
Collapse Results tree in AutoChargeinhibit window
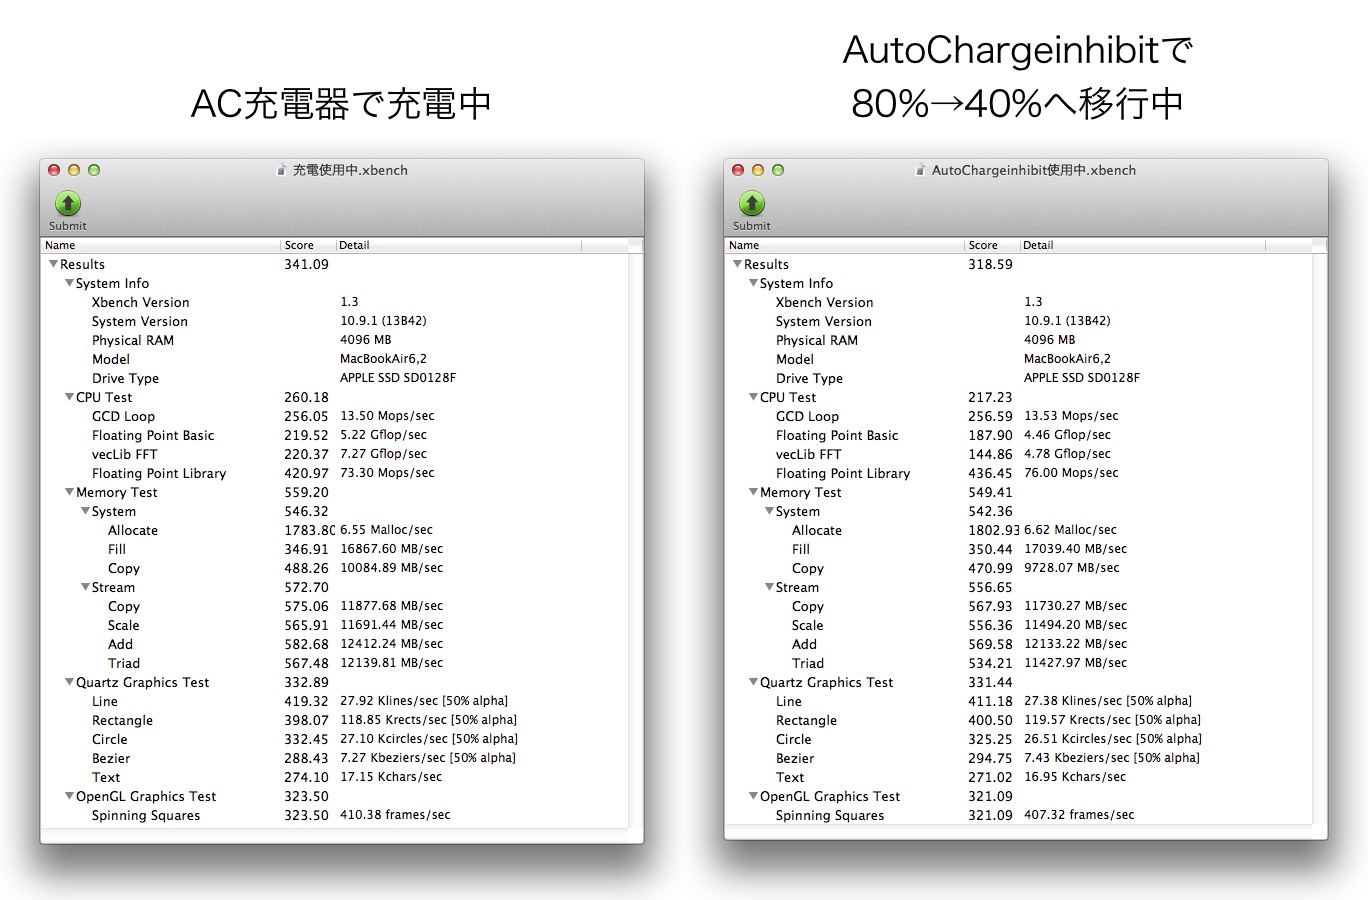(x=737, y=264)
